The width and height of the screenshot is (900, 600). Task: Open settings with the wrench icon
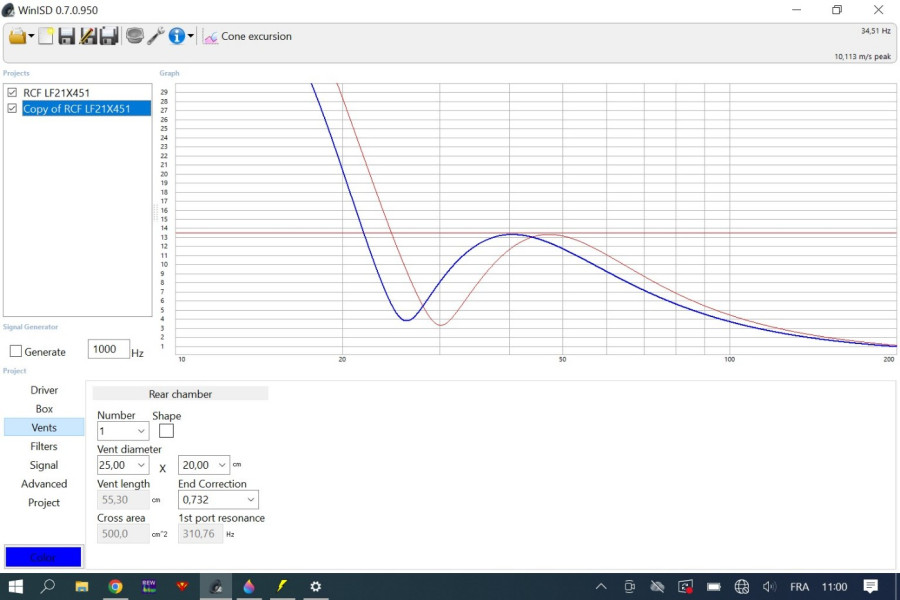click(156, 36)
